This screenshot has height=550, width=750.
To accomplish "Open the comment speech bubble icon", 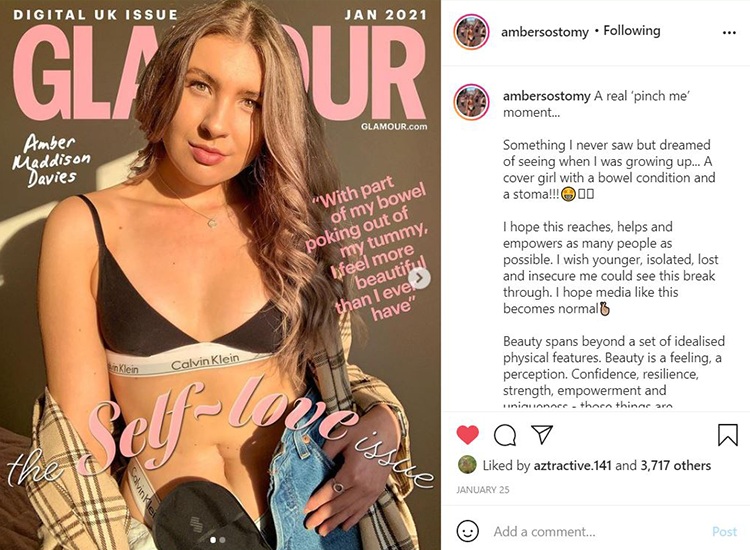I will point(505,435).
